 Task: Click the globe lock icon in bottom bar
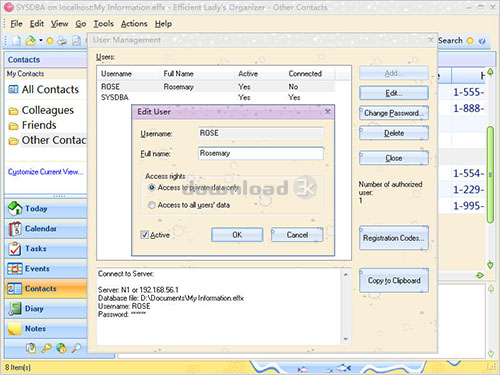point(61,348)
